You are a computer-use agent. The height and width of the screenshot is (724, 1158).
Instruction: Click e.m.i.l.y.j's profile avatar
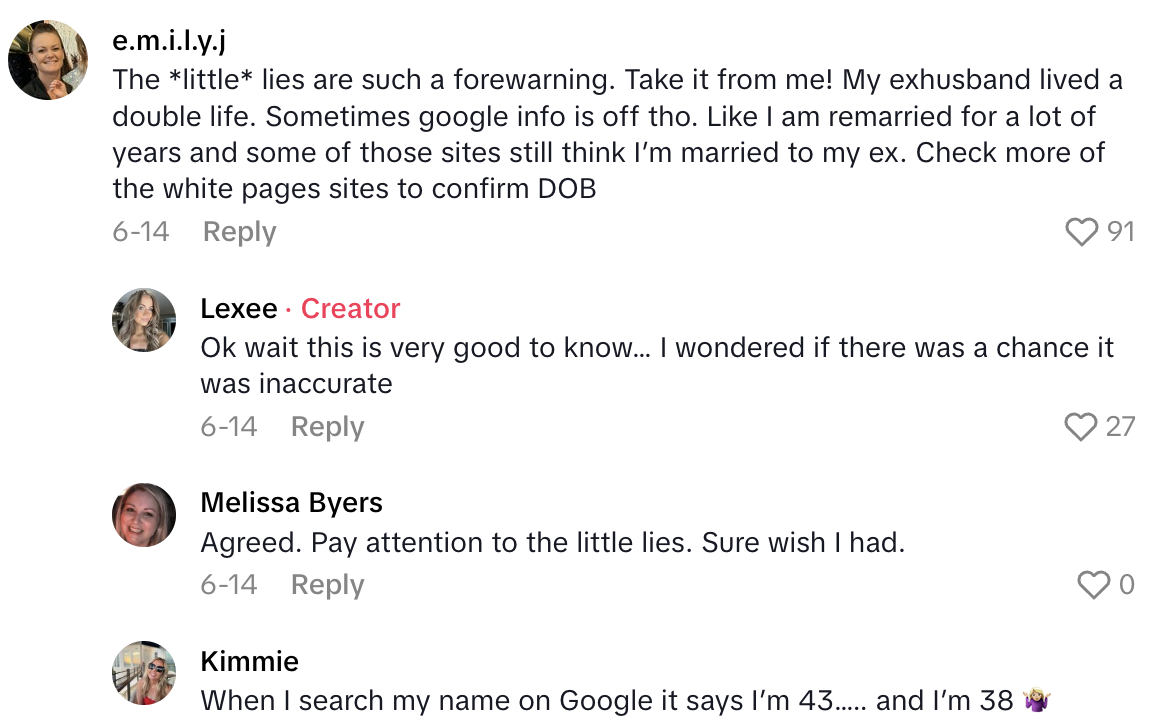(48, 59)
